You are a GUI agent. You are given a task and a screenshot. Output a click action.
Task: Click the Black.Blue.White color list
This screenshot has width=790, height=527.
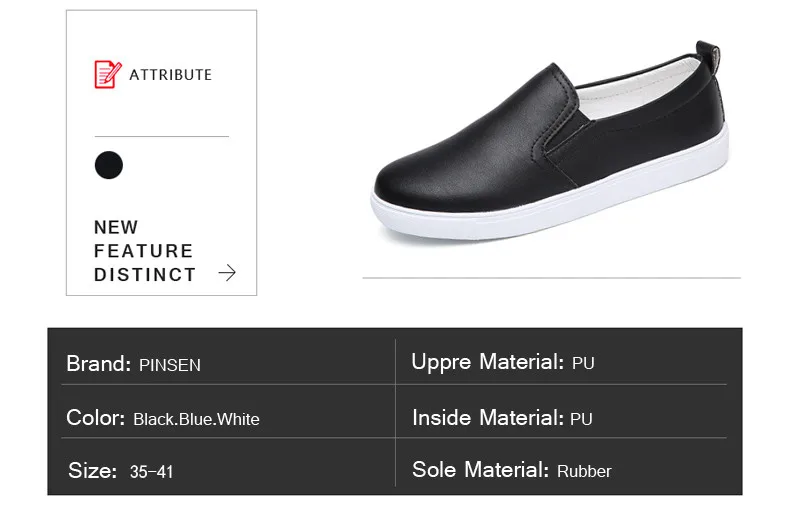pyautogui.click(x=196, y=419)
